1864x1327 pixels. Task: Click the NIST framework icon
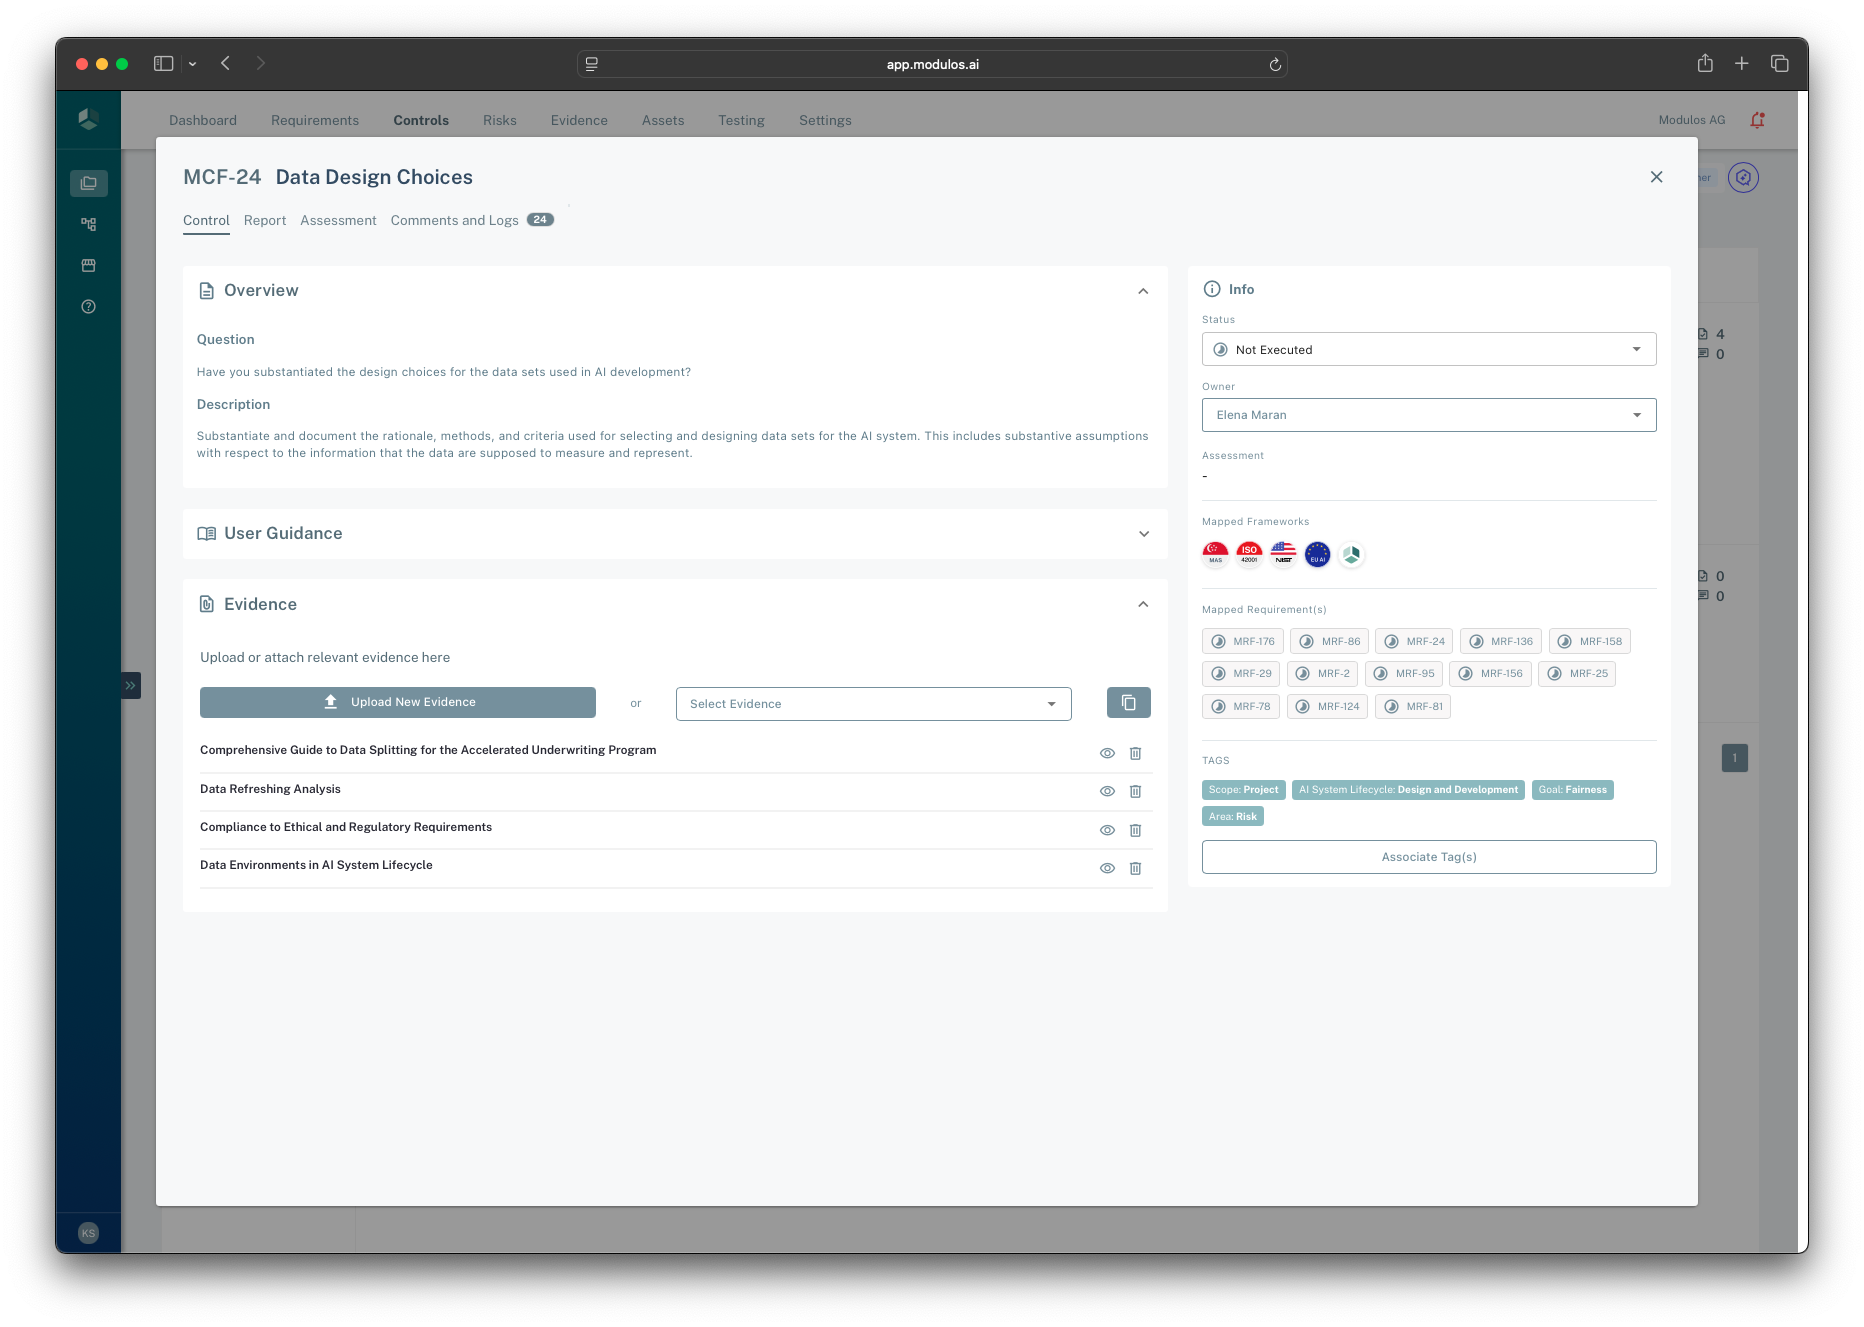coord(1283,554)
